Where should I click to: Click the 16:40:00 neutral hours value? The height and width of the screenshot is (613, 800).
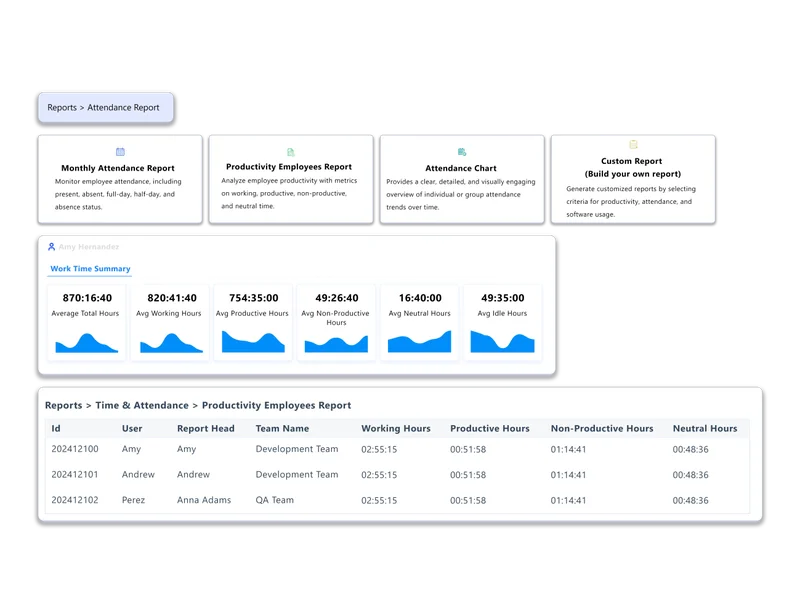pos(420,298)
